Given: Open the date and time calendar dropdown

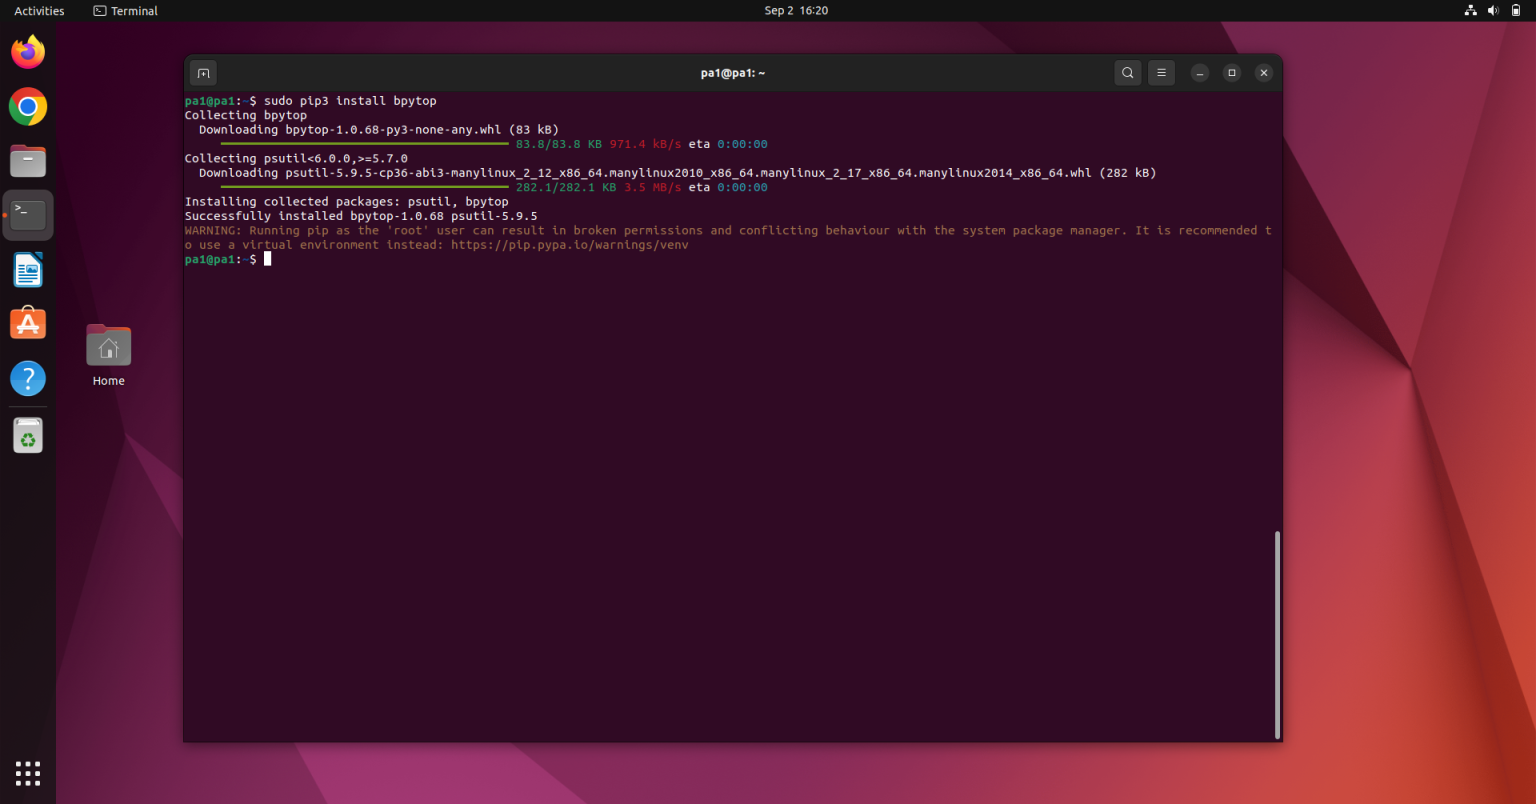Looking at the screenshot, I should (x=795, y=10).
